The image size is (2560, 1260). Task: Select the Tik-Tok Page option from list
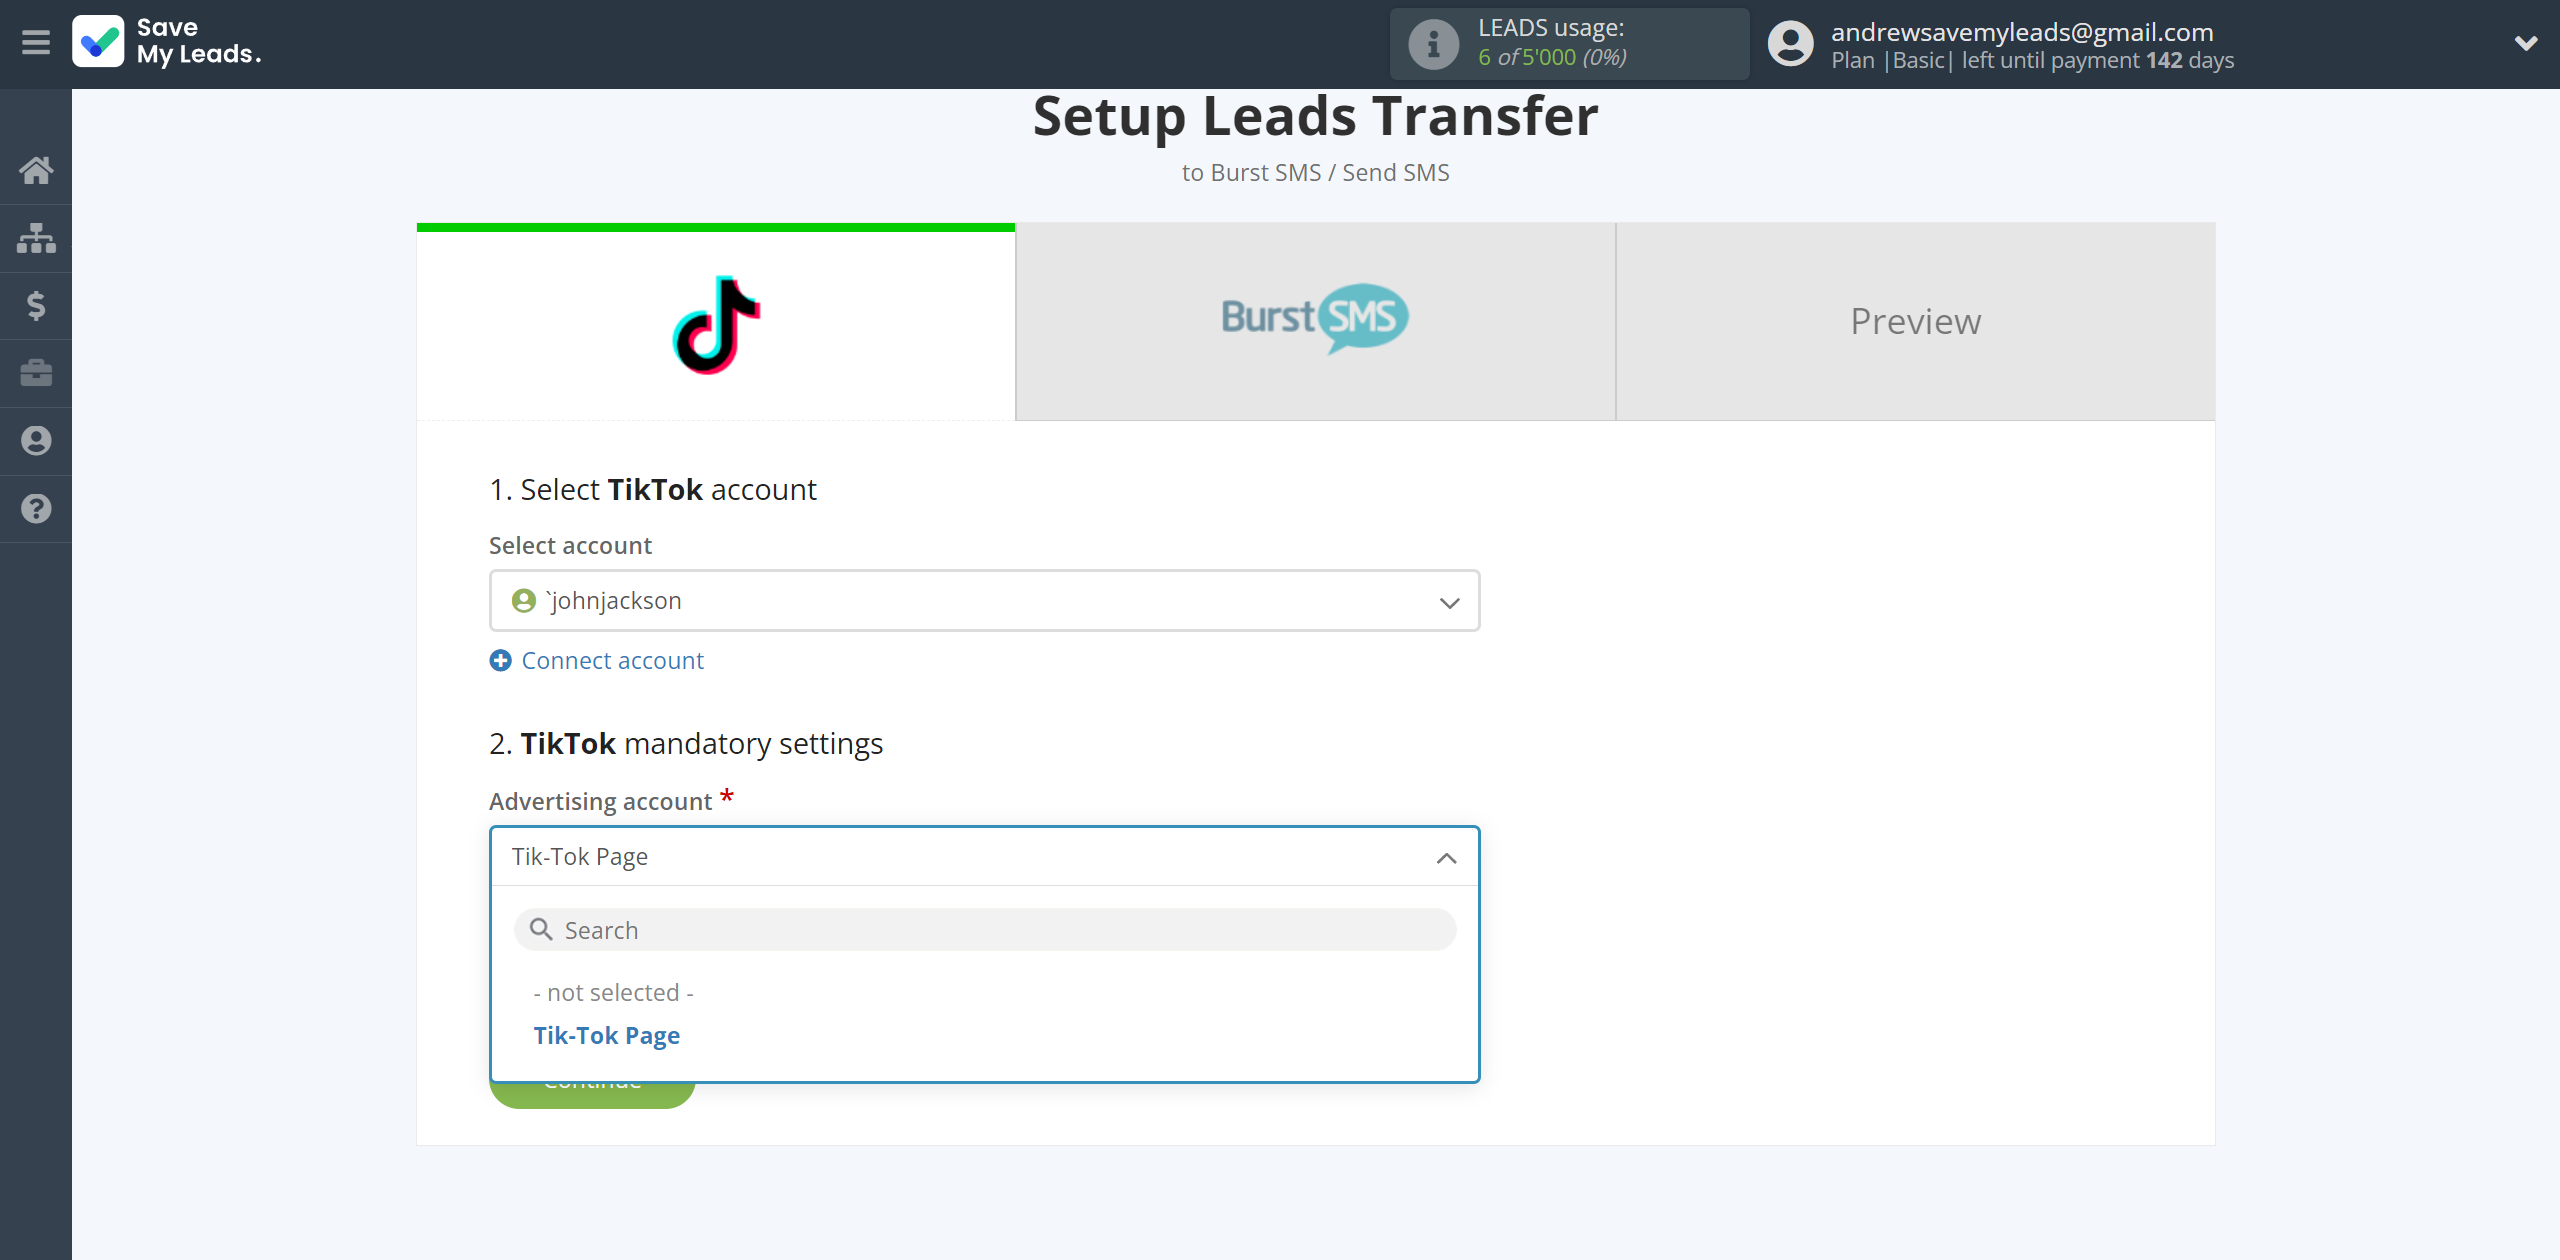(606, 1033)
